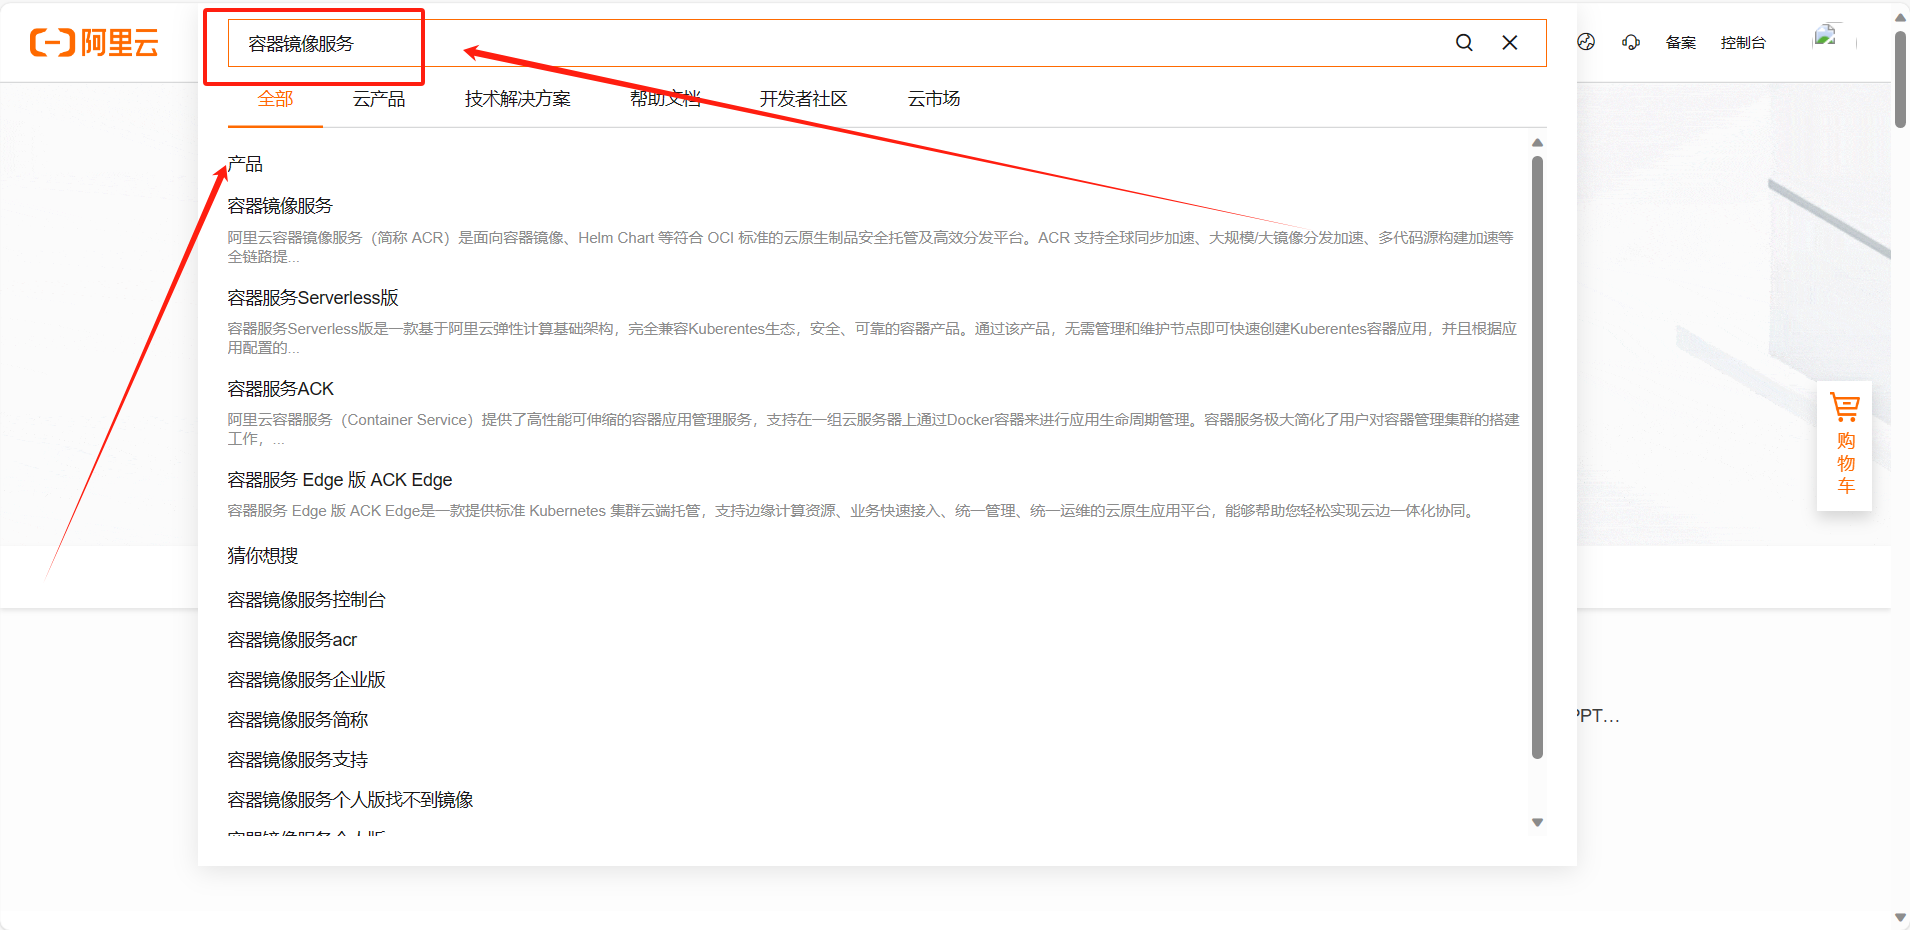The width and height of the screenshot is (1910, 930).
Task: Switch to the 云产品 tab
Action: (379, 99)
